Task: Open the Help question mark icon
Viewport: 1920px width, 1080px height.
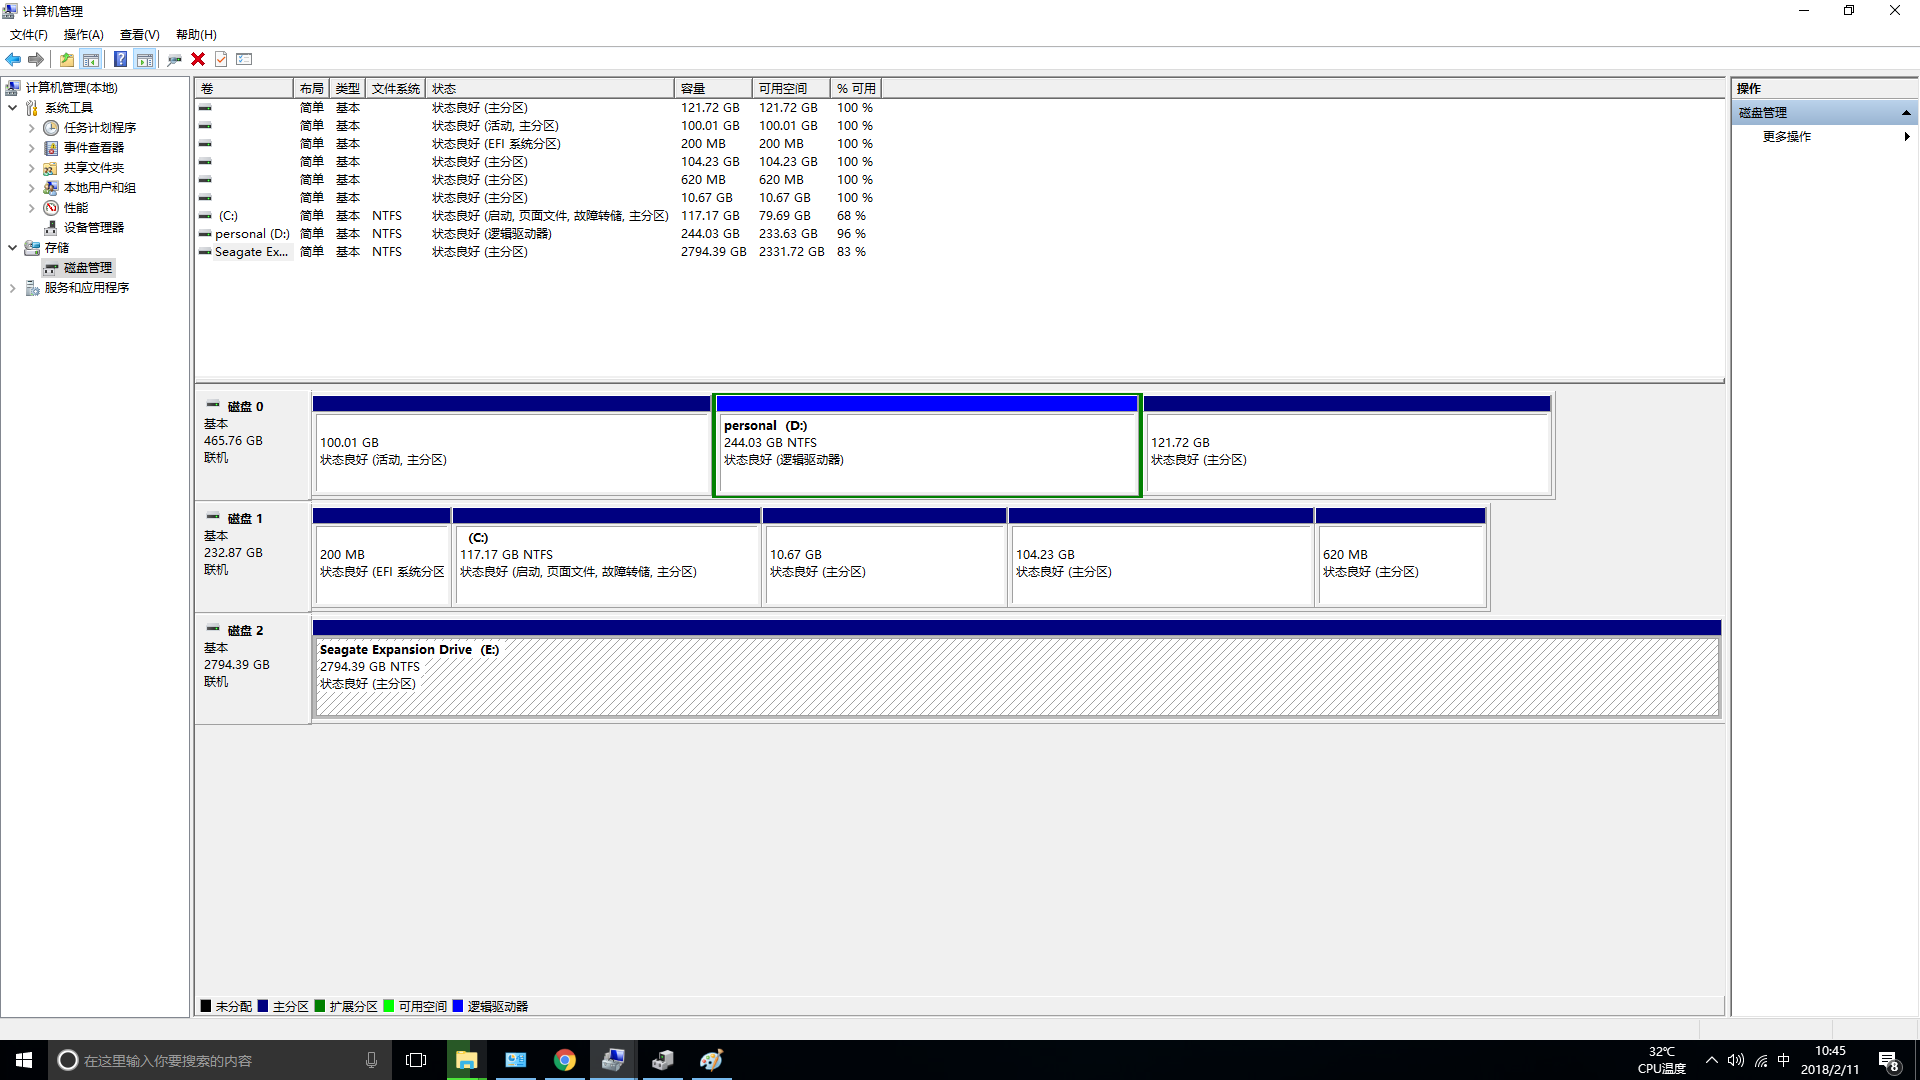Action: pos(120,59)
